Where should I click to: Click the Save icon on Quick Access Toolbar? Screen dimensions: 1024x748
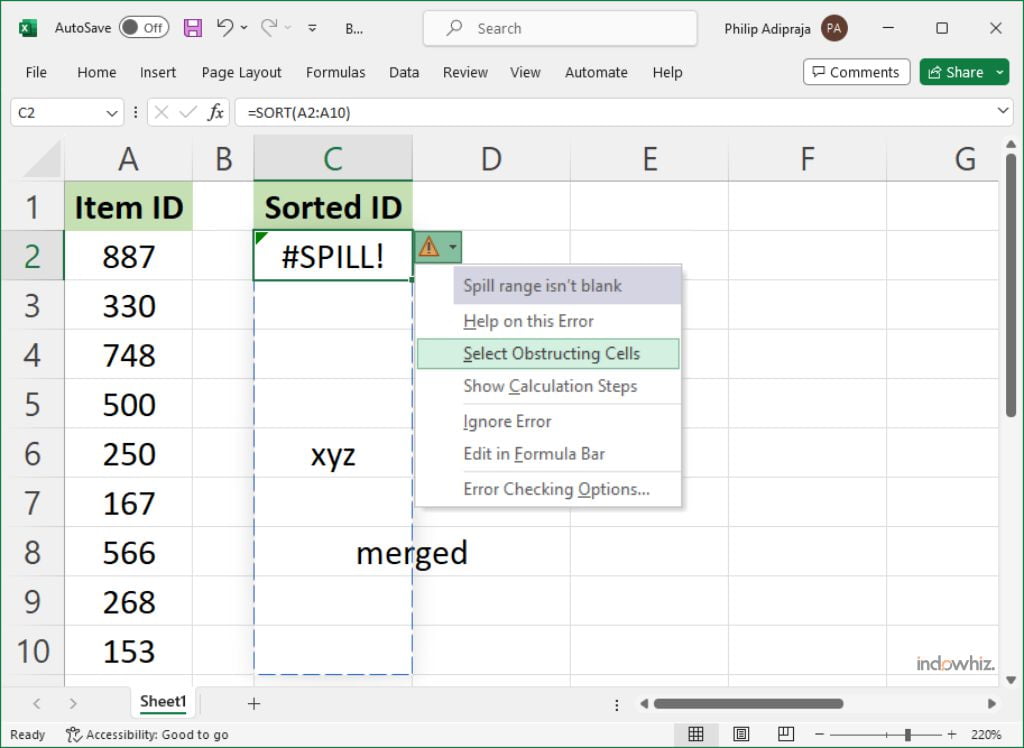[192, 28]
